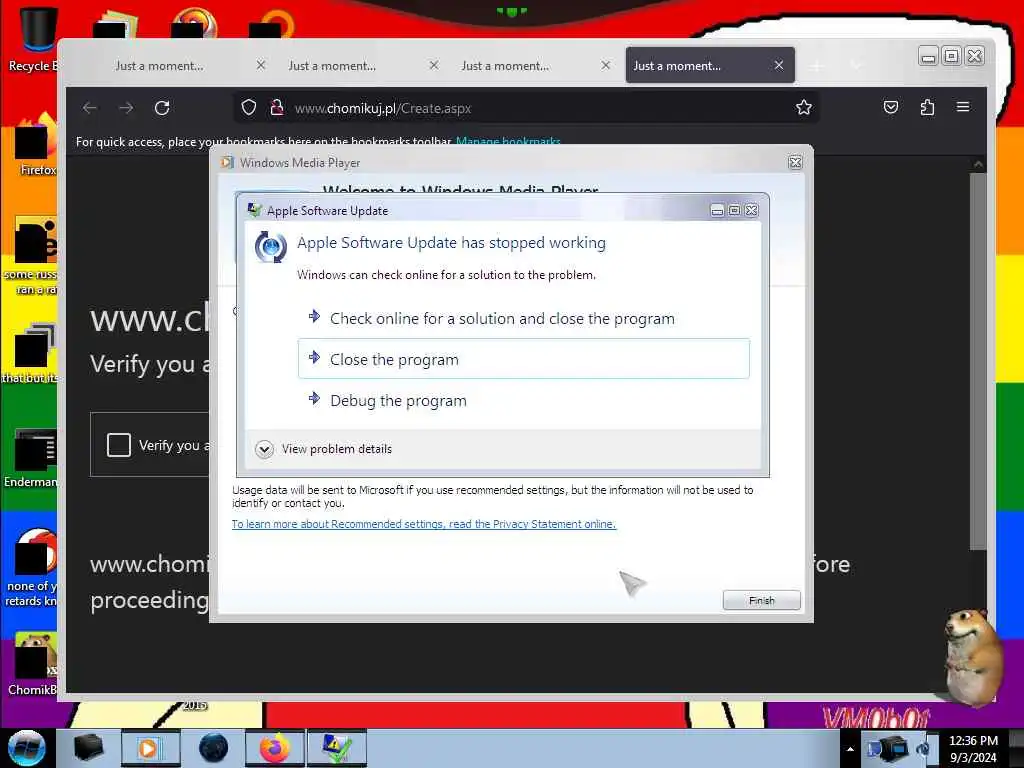Open the black box taskbar icon
1024x768 pixels.
tap(88, 748)
